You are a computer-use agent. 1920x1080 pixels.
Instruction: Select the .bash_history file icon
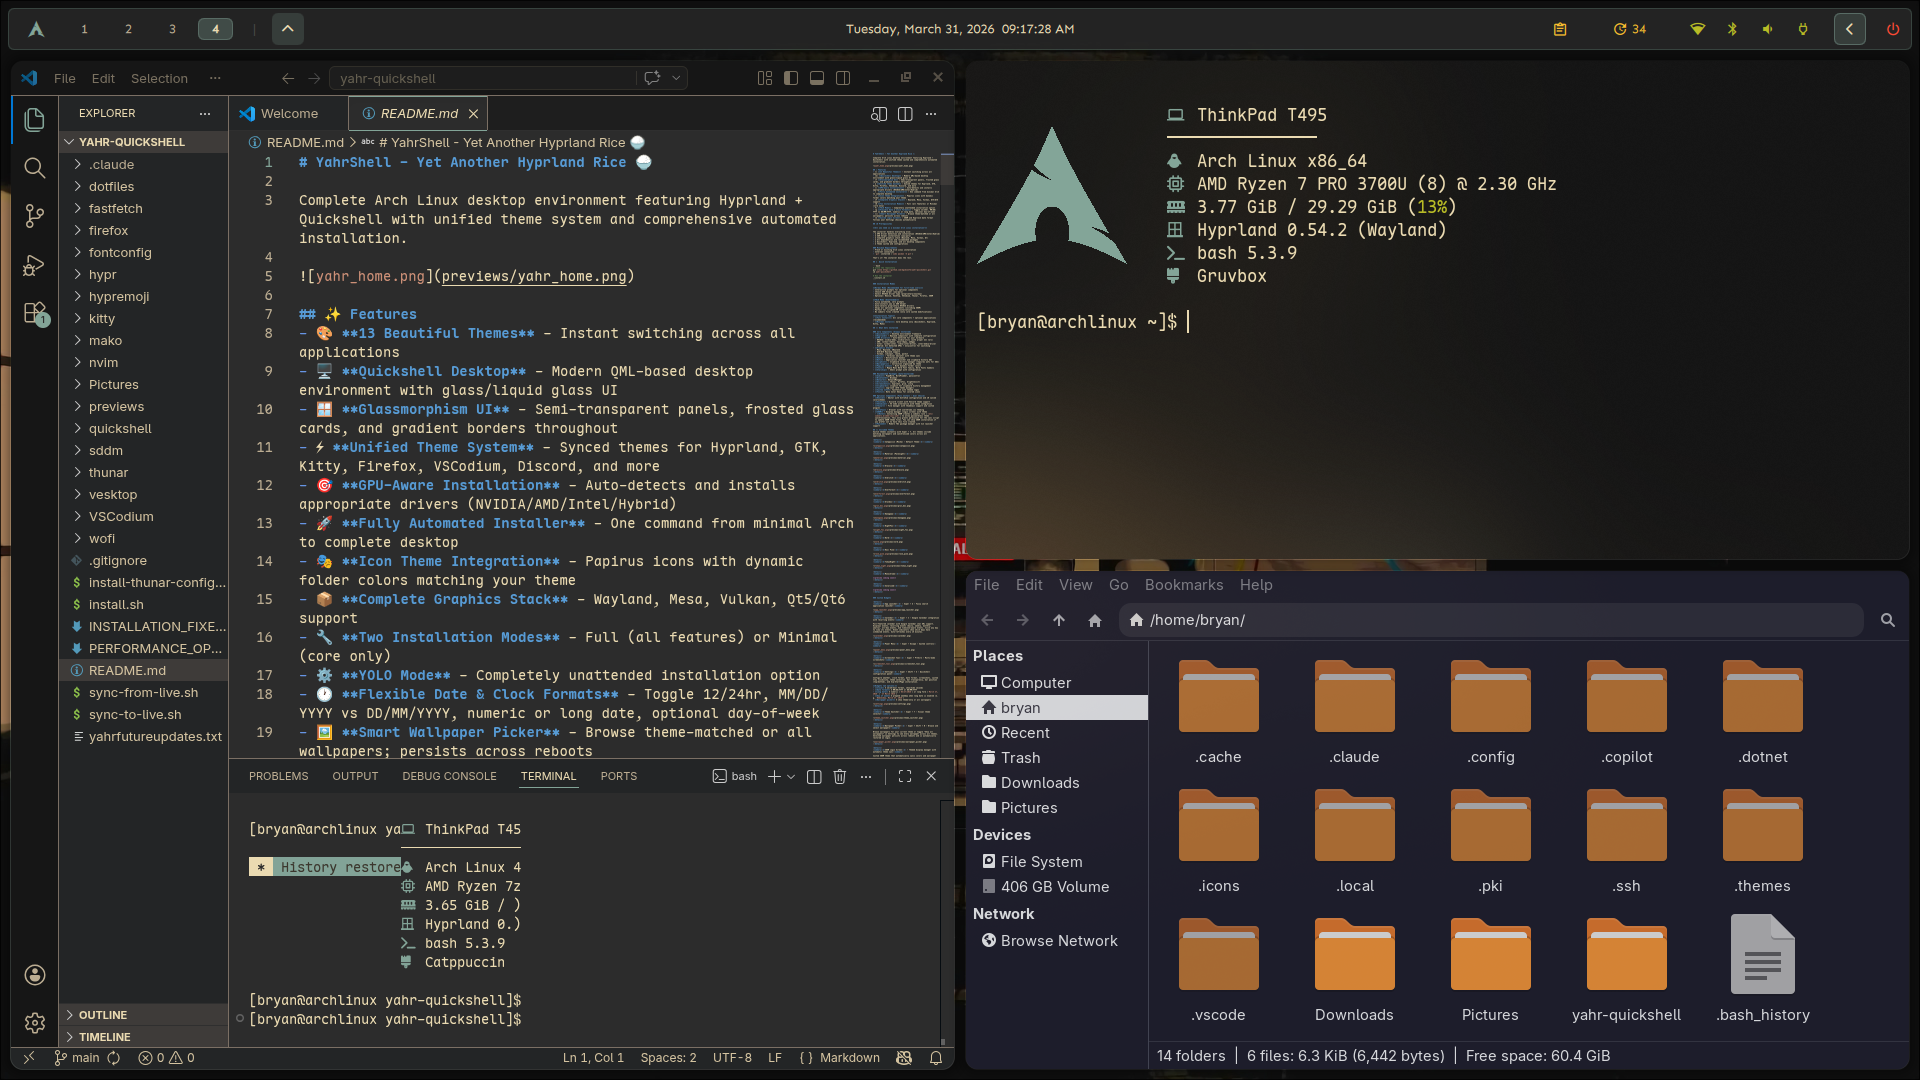1762,968
